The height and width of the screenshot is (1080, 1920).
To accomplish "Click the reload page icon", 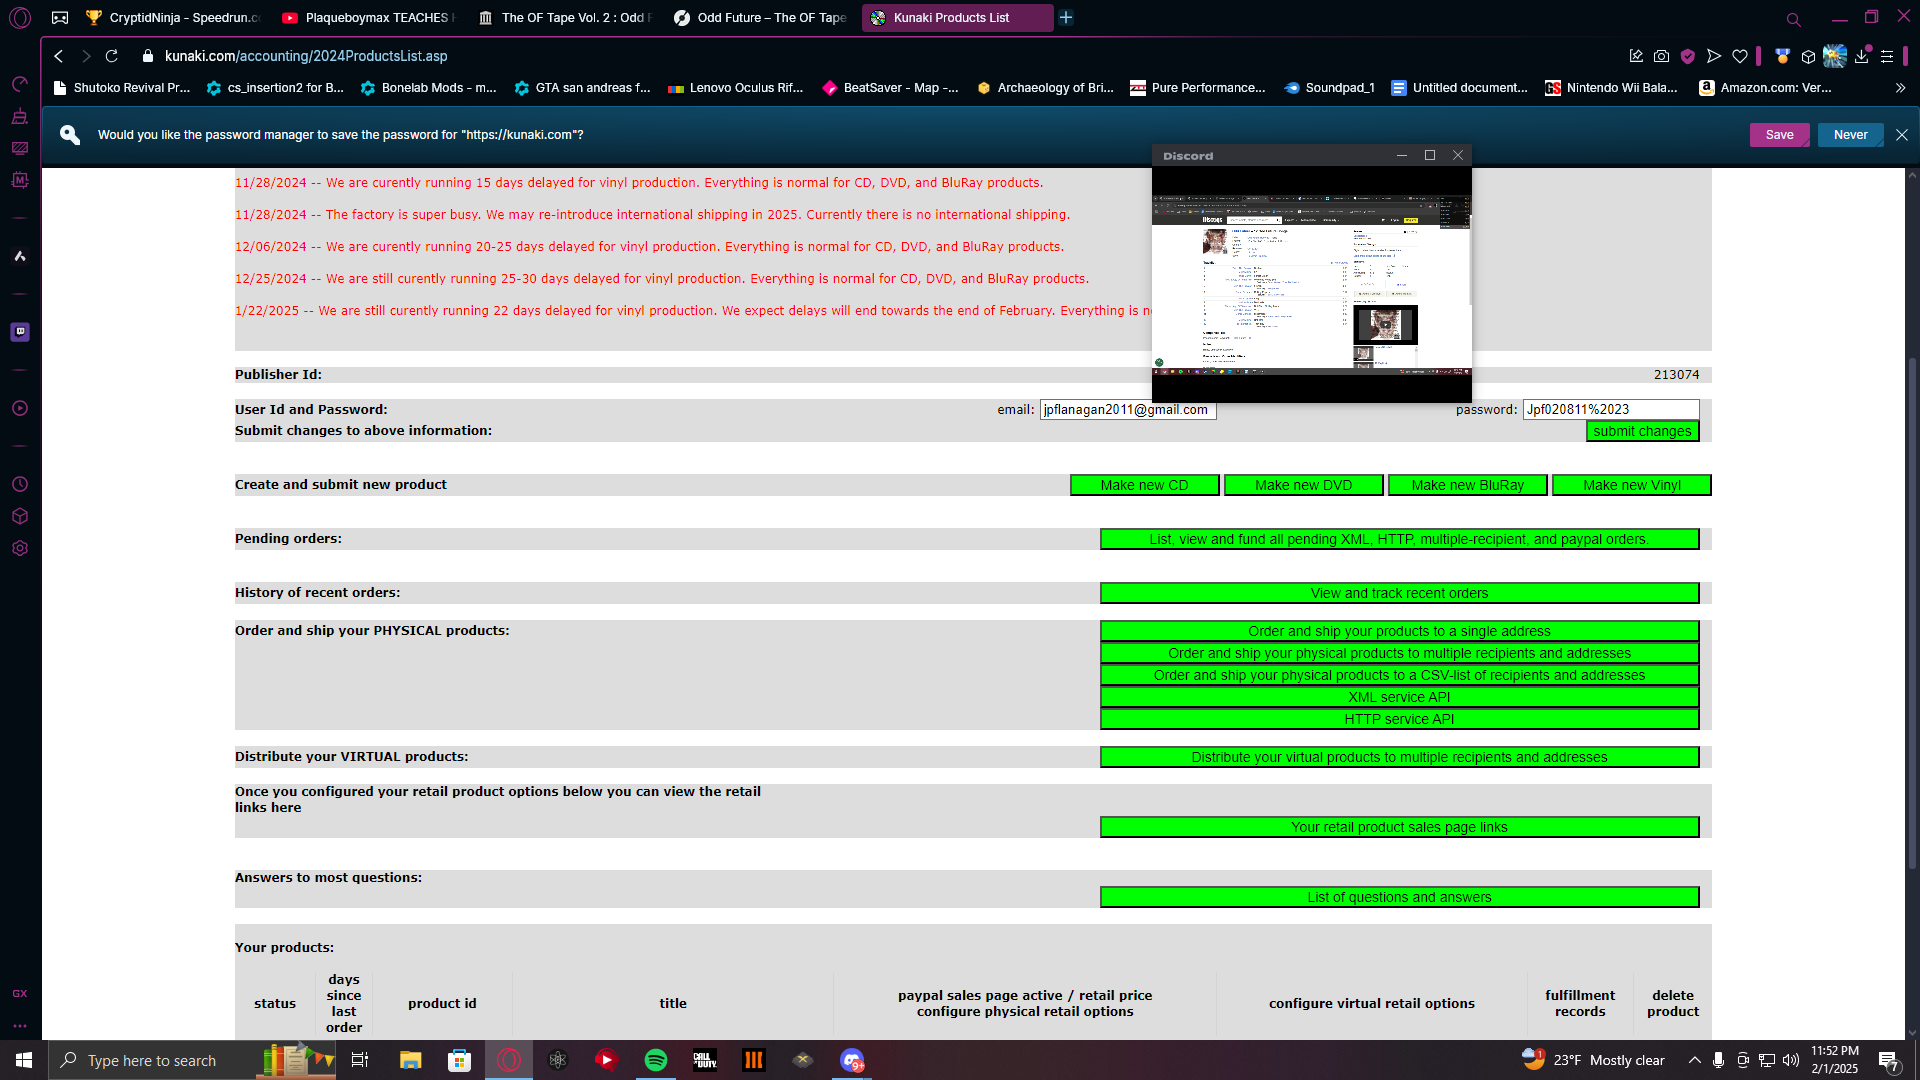I will 112,56.
